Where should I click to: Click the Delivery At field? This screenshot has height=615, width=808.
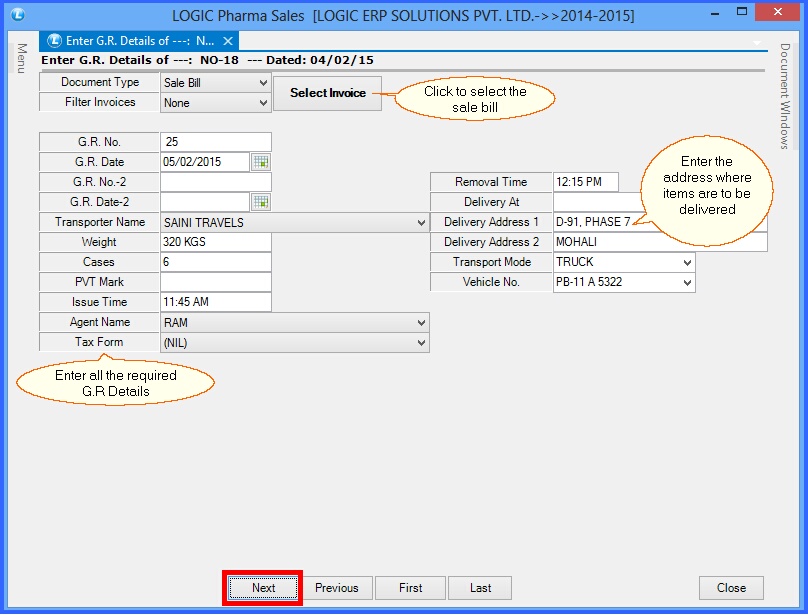coord(598,202)
